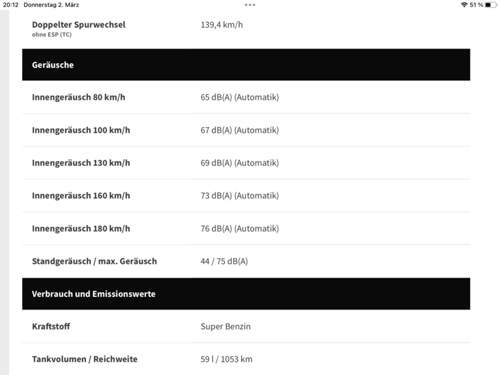Click the Innengeräusch 80 km/h row

[246, 97]
